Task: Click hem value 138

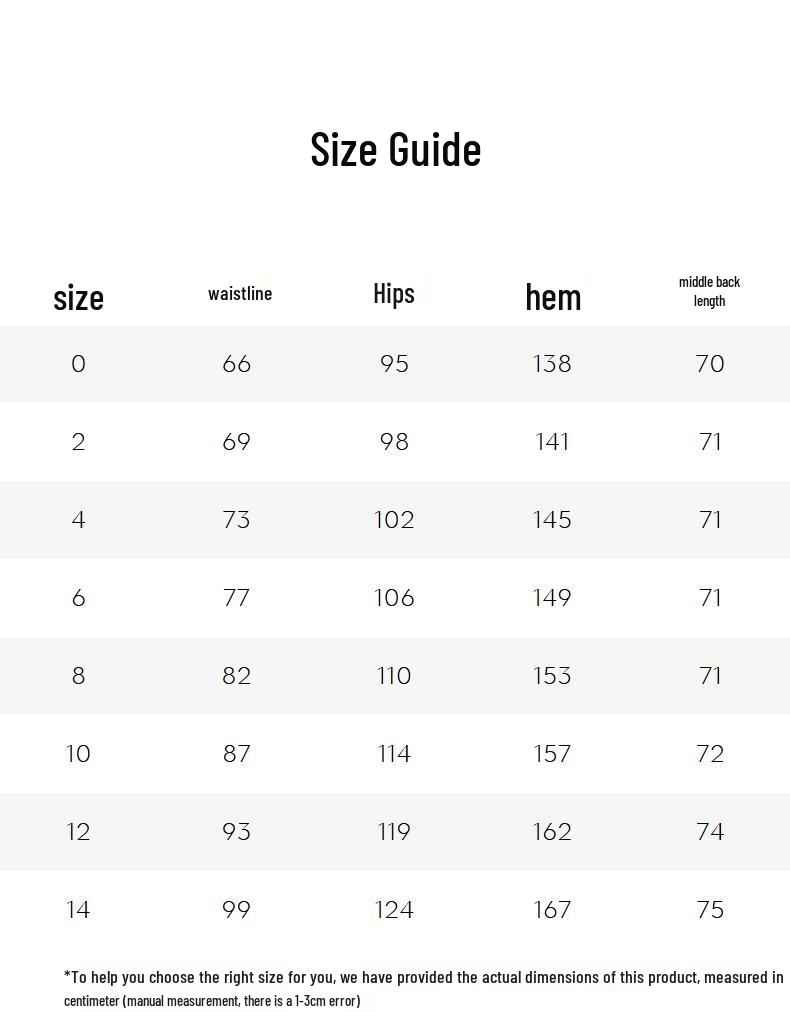Action: point(552,364)
